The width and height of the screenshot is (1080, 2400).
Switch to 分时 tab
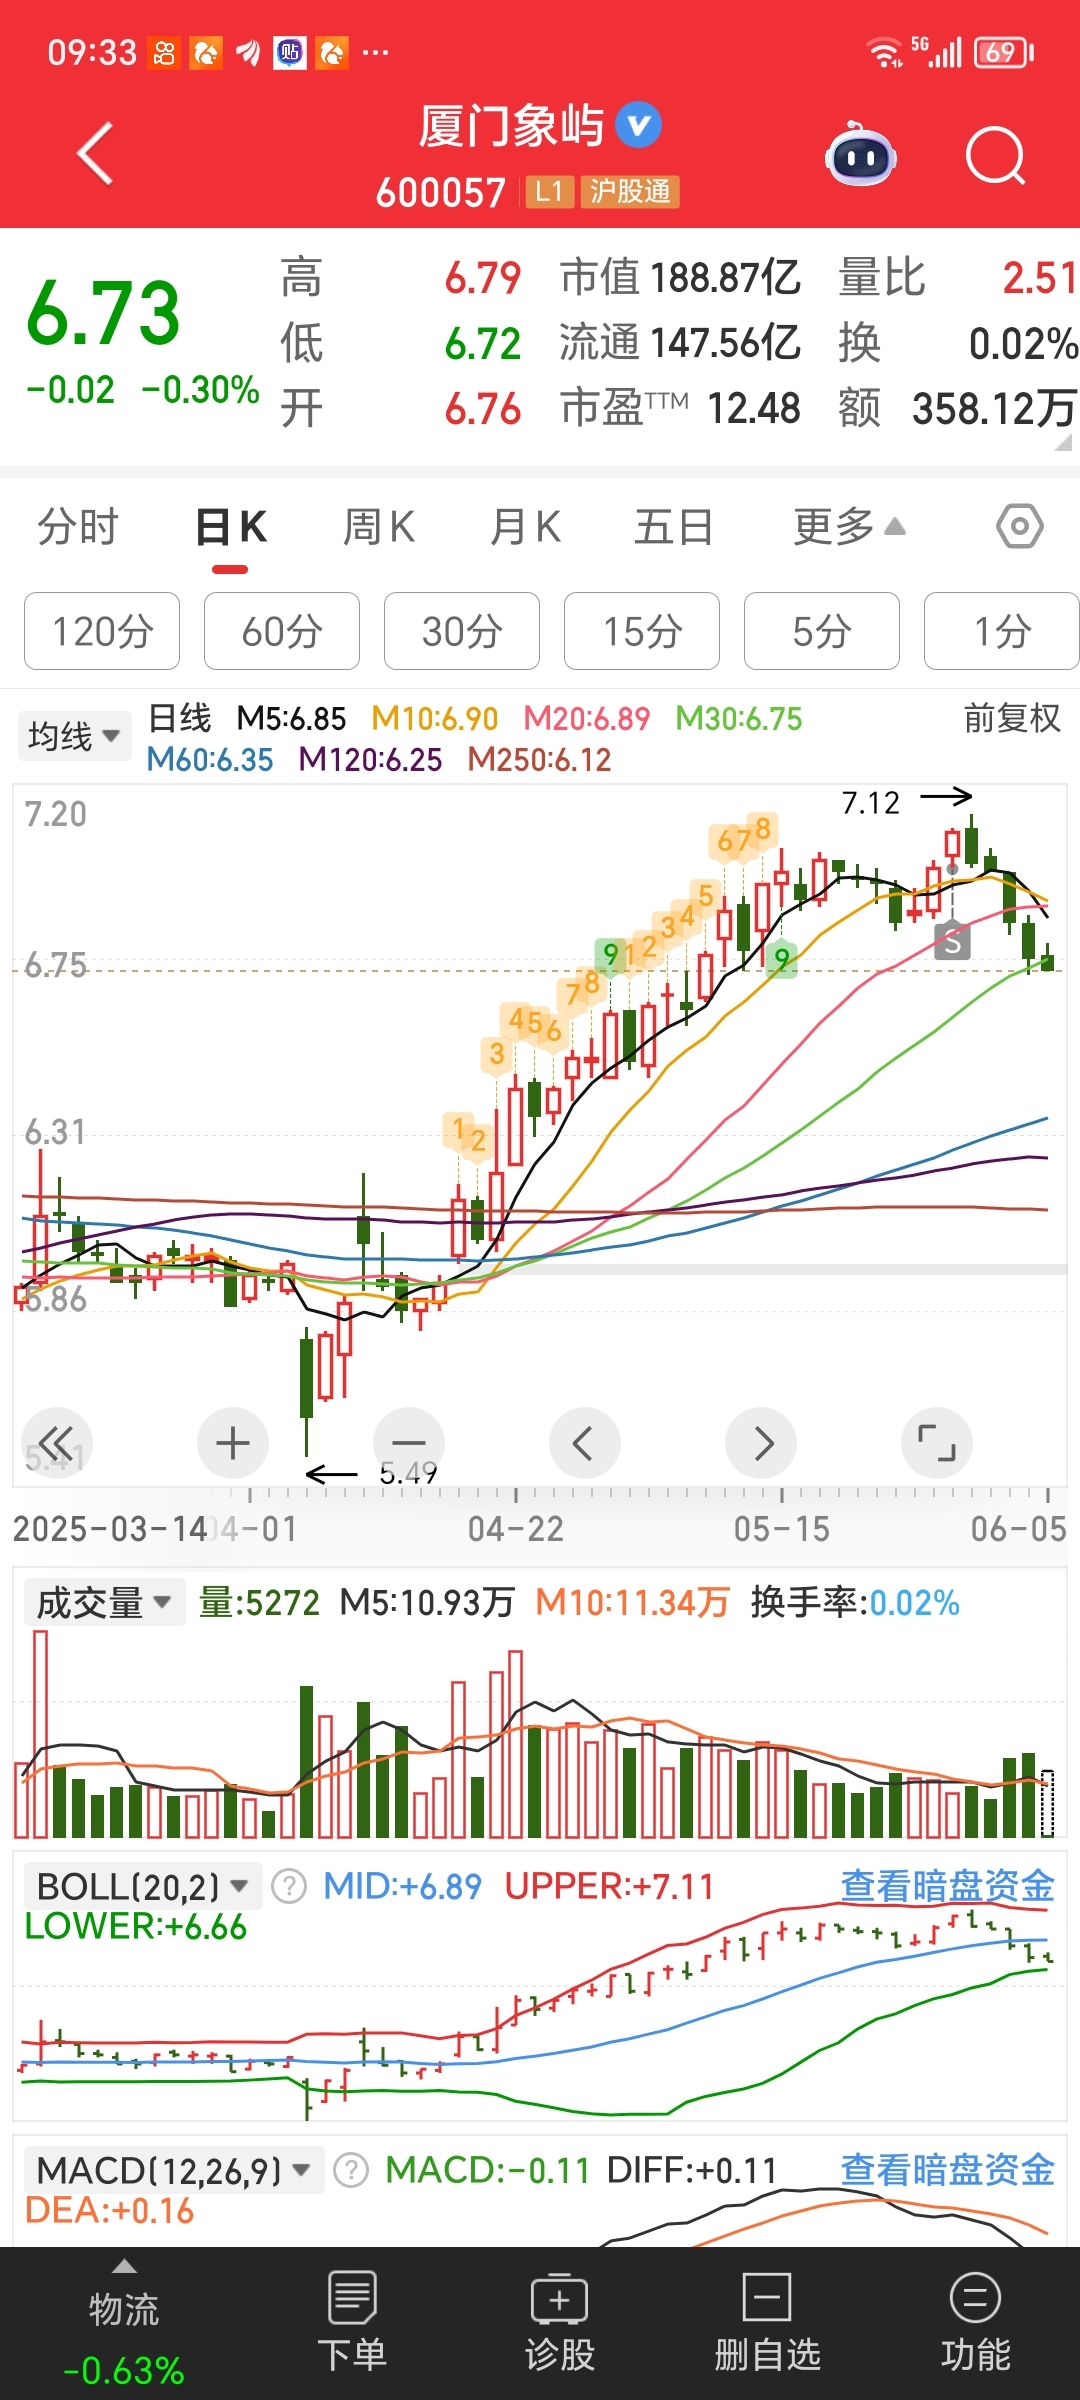pyautogui.click(x=78, y=526)
